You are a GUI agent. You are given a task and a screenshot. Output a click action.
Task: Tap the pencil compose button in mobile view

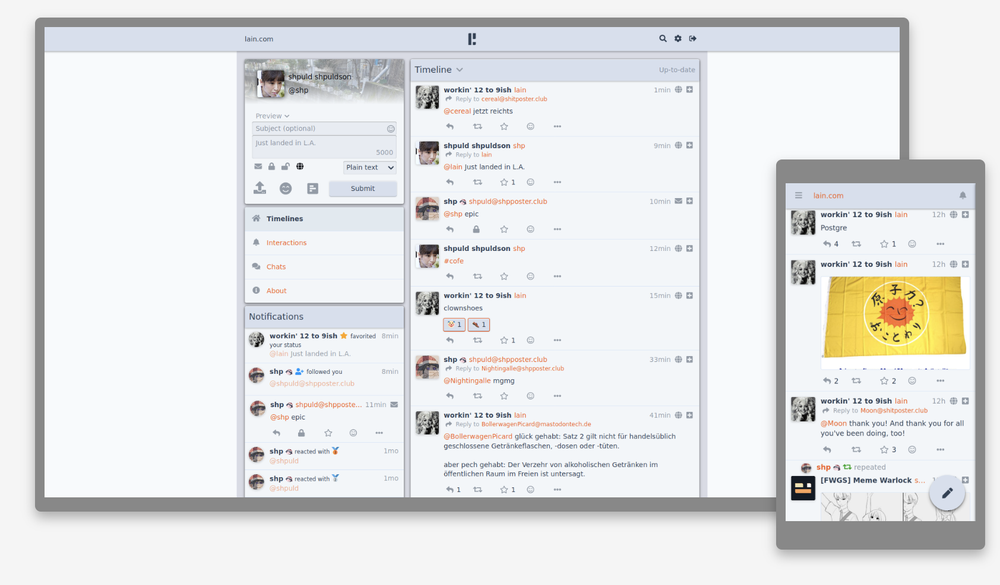click(x=947, y=493)
